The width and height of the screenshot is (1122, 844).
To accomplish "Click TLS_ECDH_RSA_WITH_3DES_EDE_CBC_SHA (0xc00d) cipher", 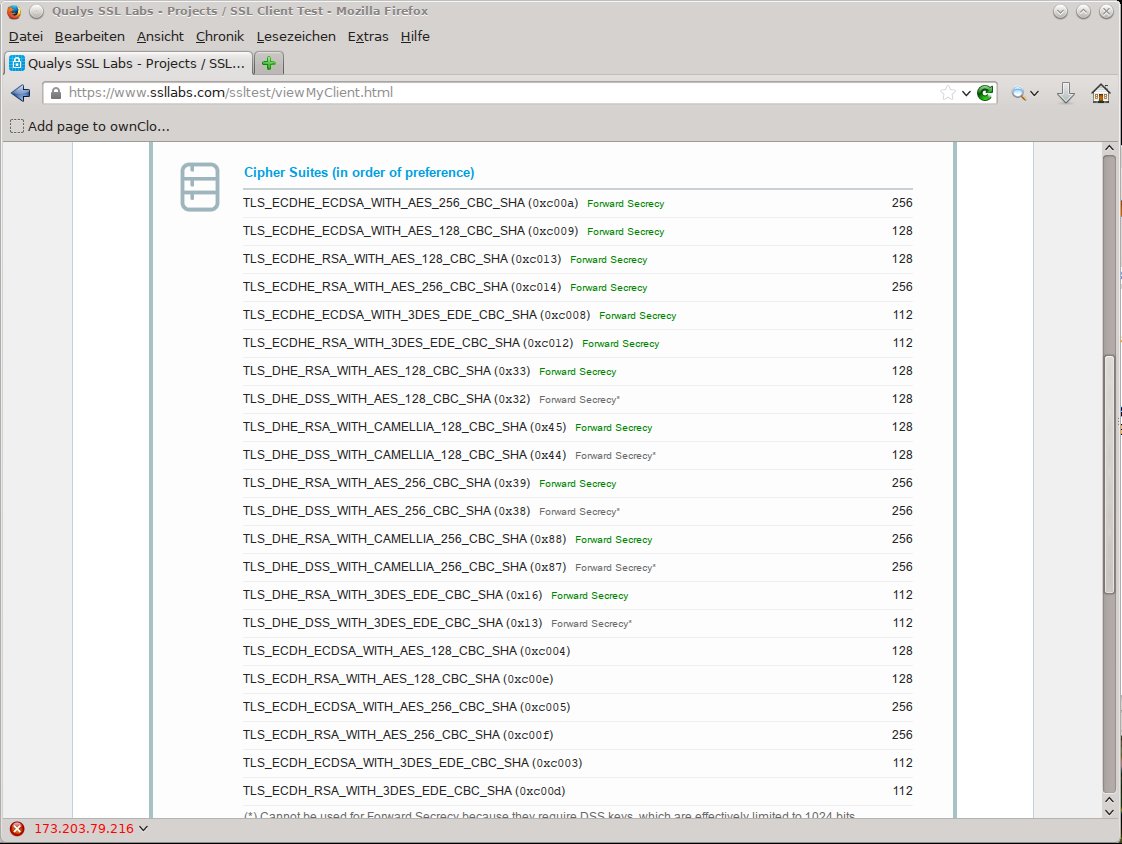I will coord(404,791).
